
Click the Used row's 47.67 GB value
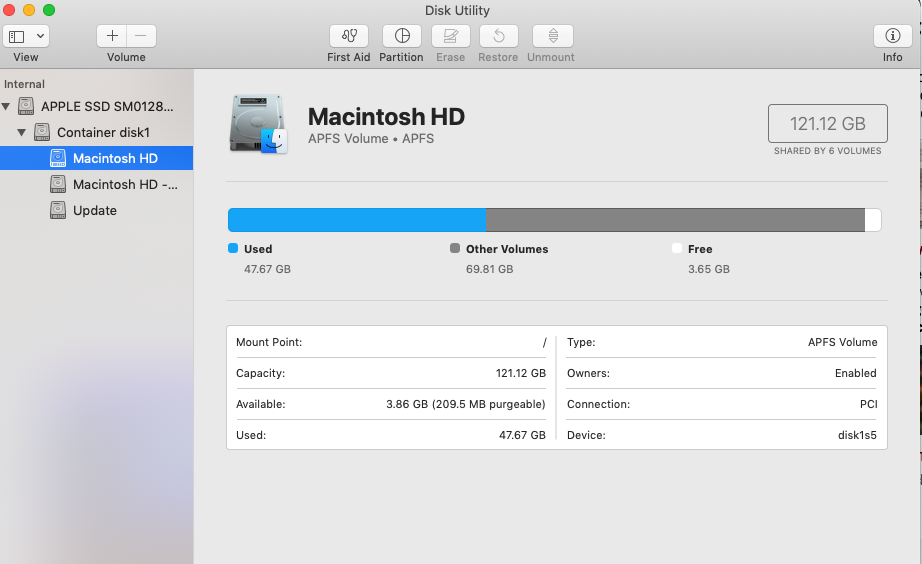(x=522, y=435)
